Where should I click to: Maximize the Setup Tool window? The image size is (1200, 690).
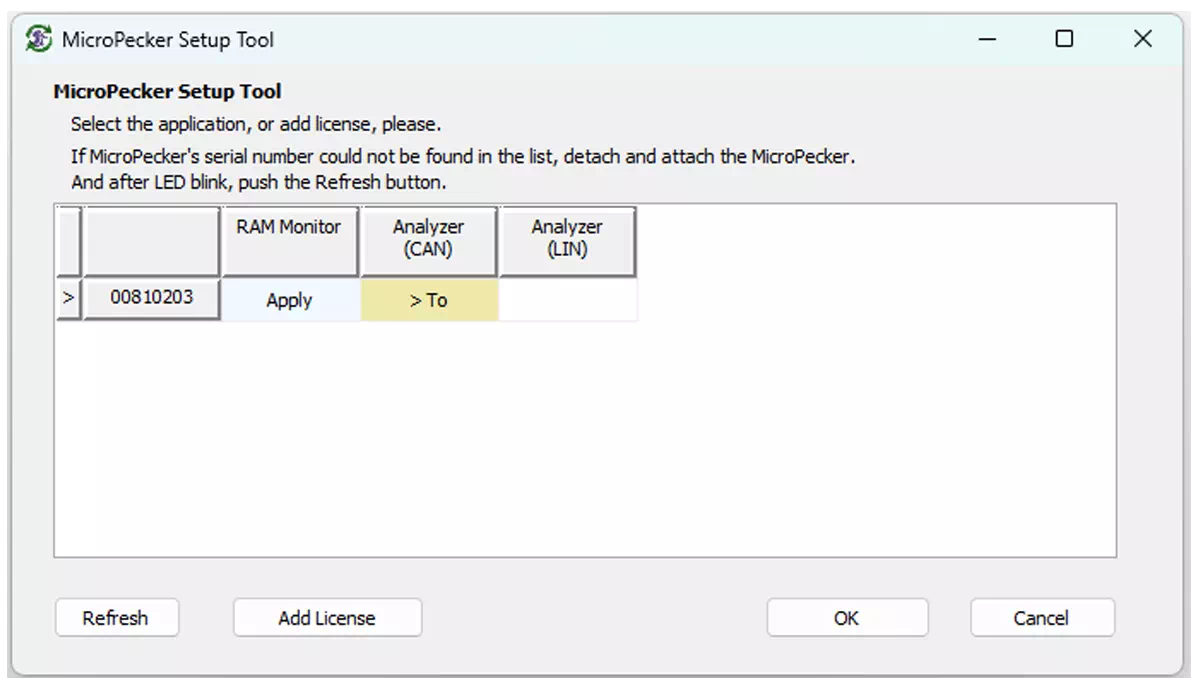pyautogui.click(x=1065, y=40)
